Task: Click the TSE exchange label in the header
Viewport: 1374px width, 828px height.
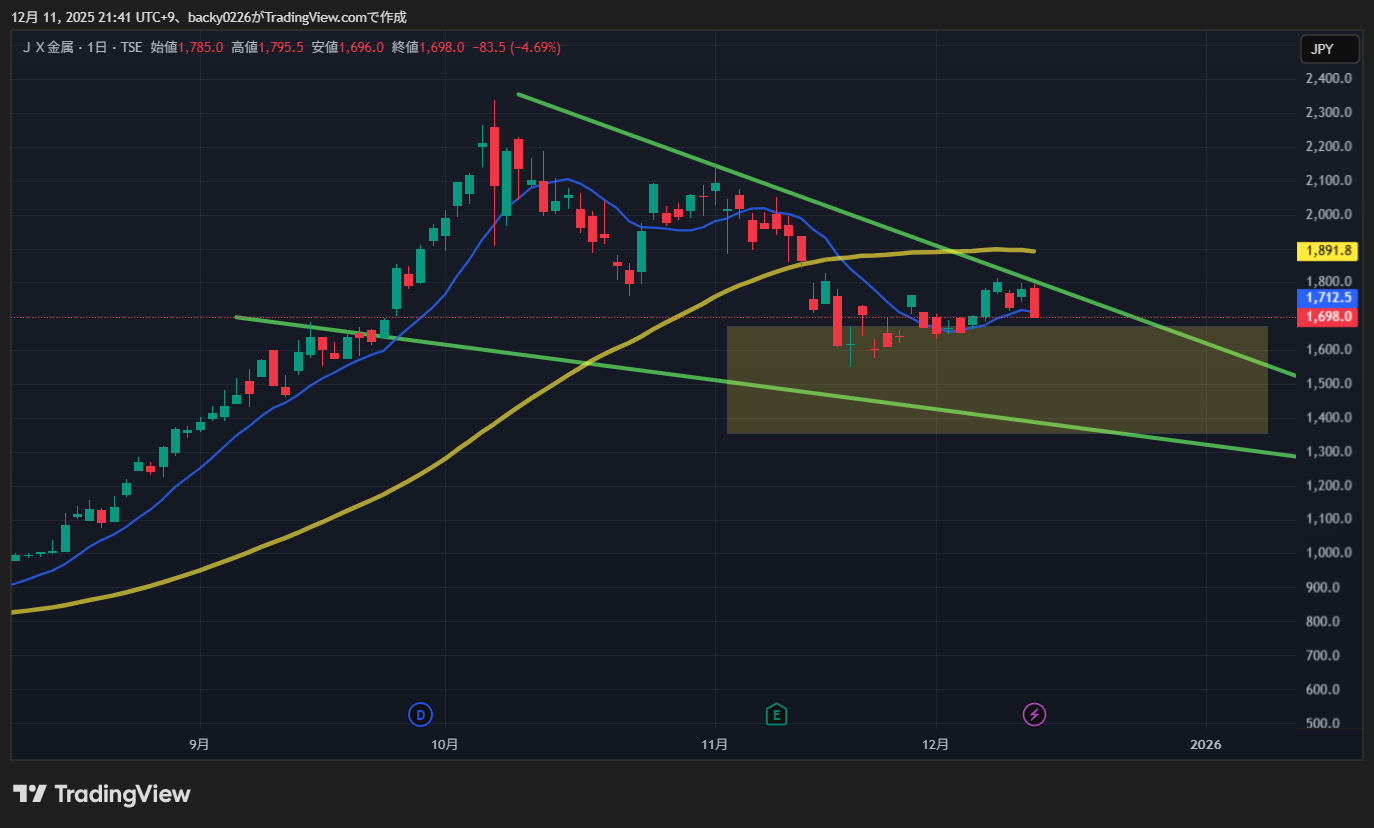Action: tap(131, 47)
